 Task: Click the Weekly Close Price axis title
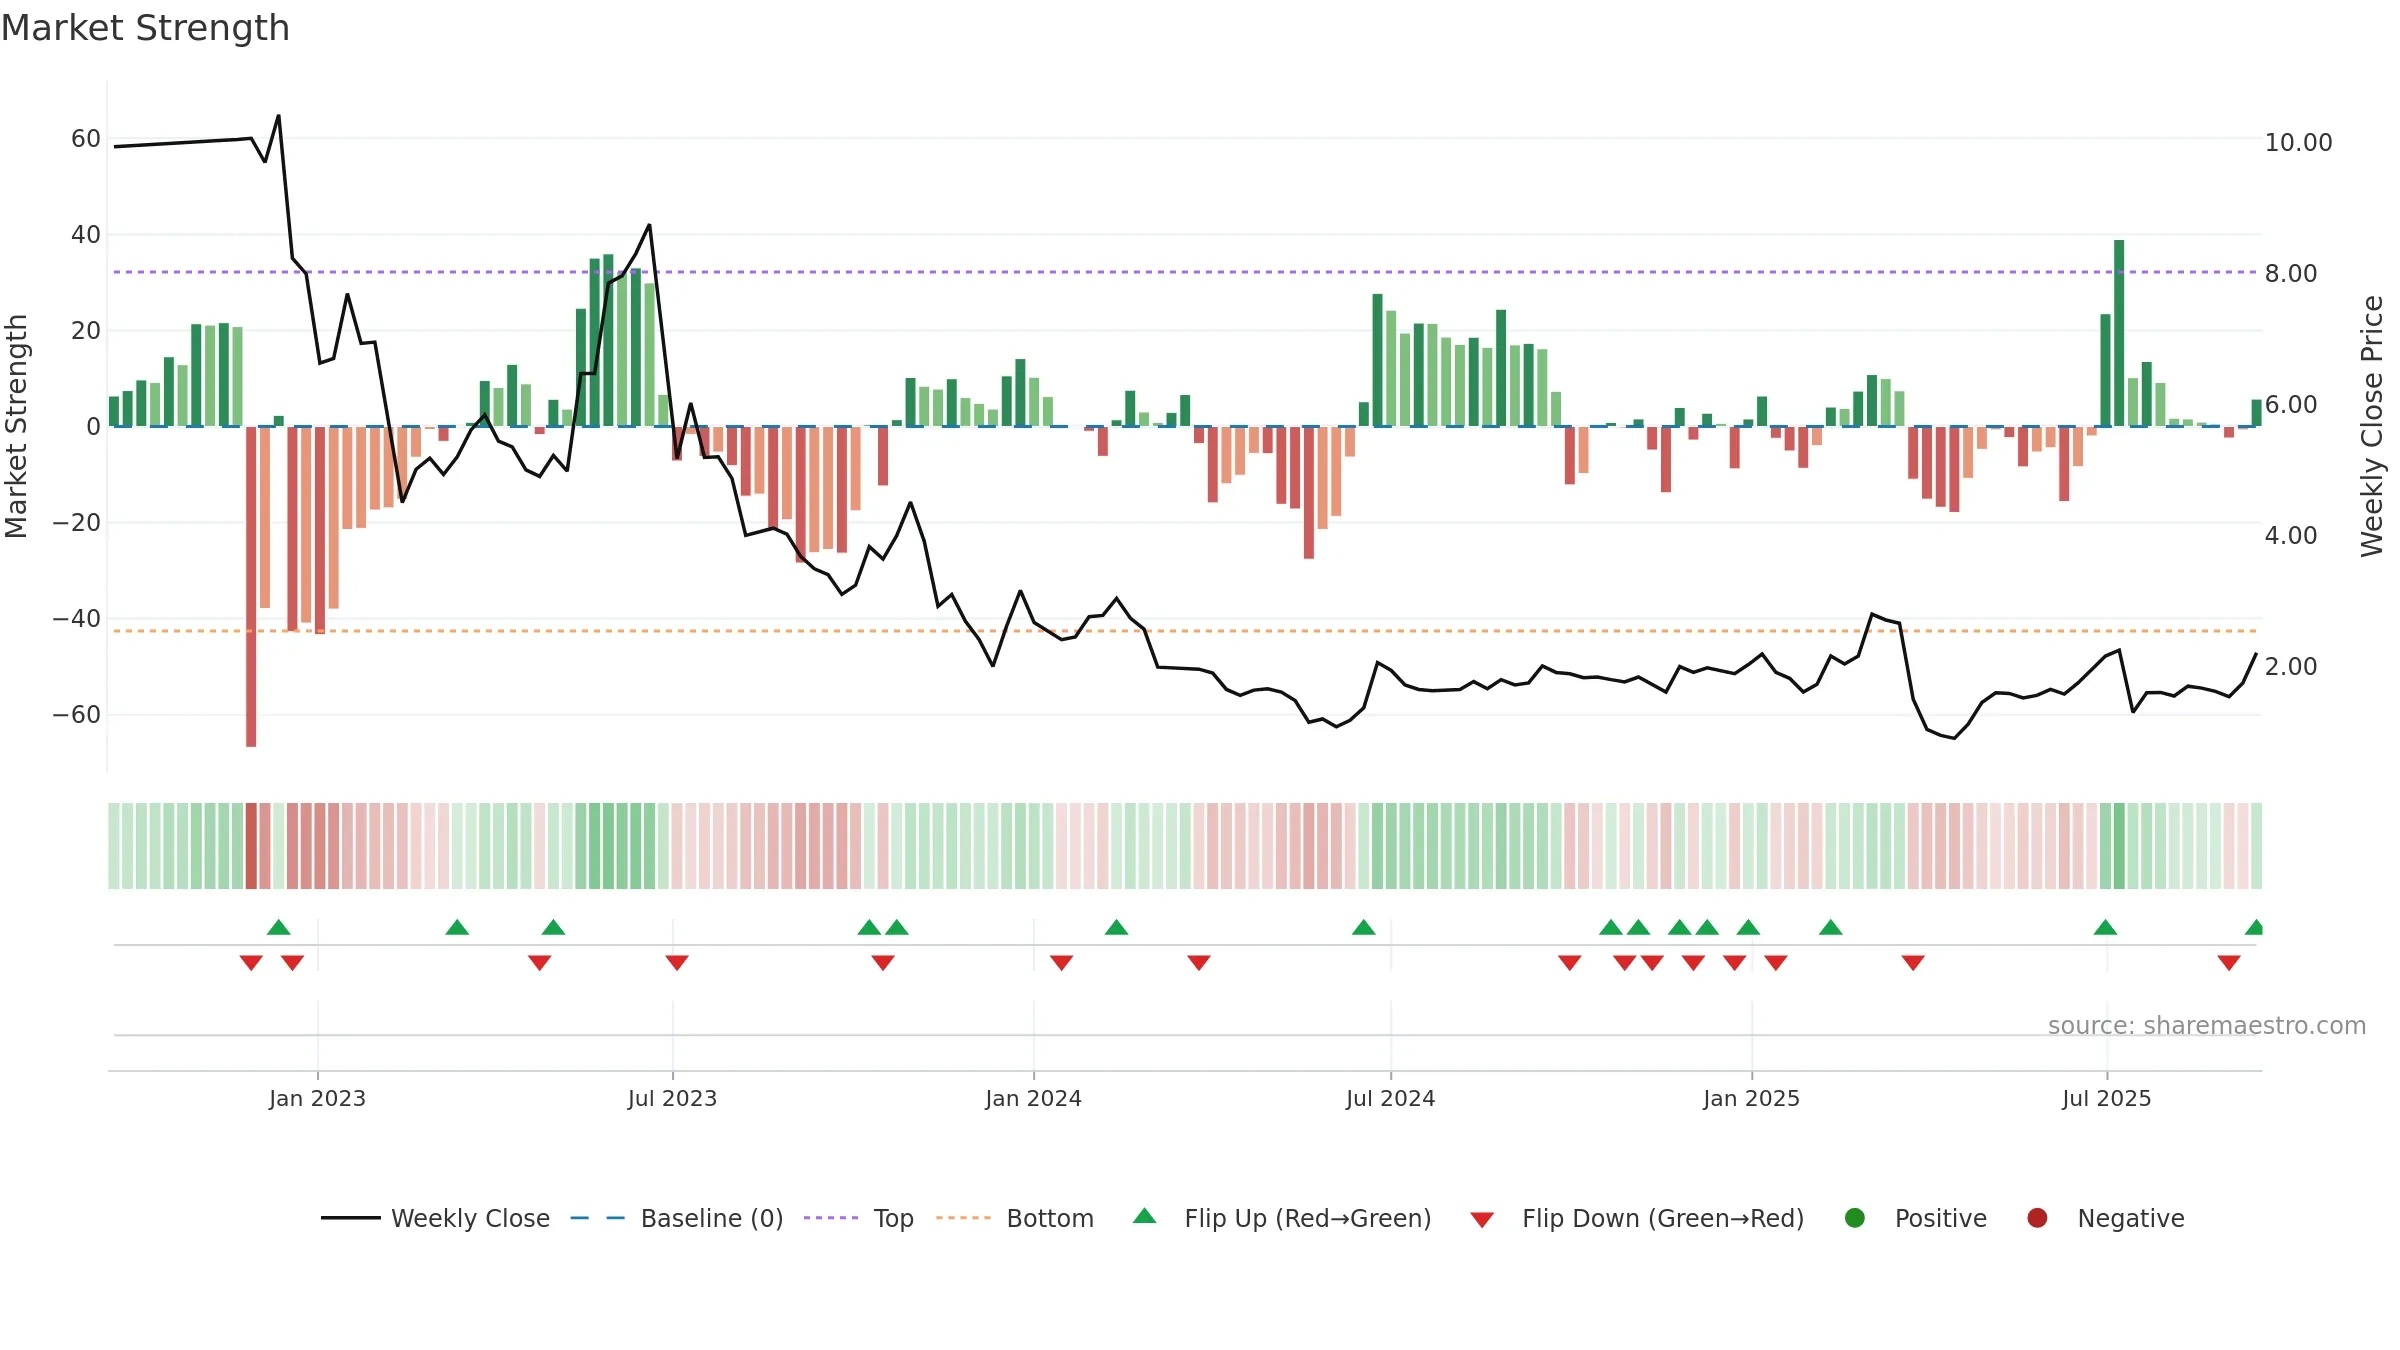tap(2372, 426)
